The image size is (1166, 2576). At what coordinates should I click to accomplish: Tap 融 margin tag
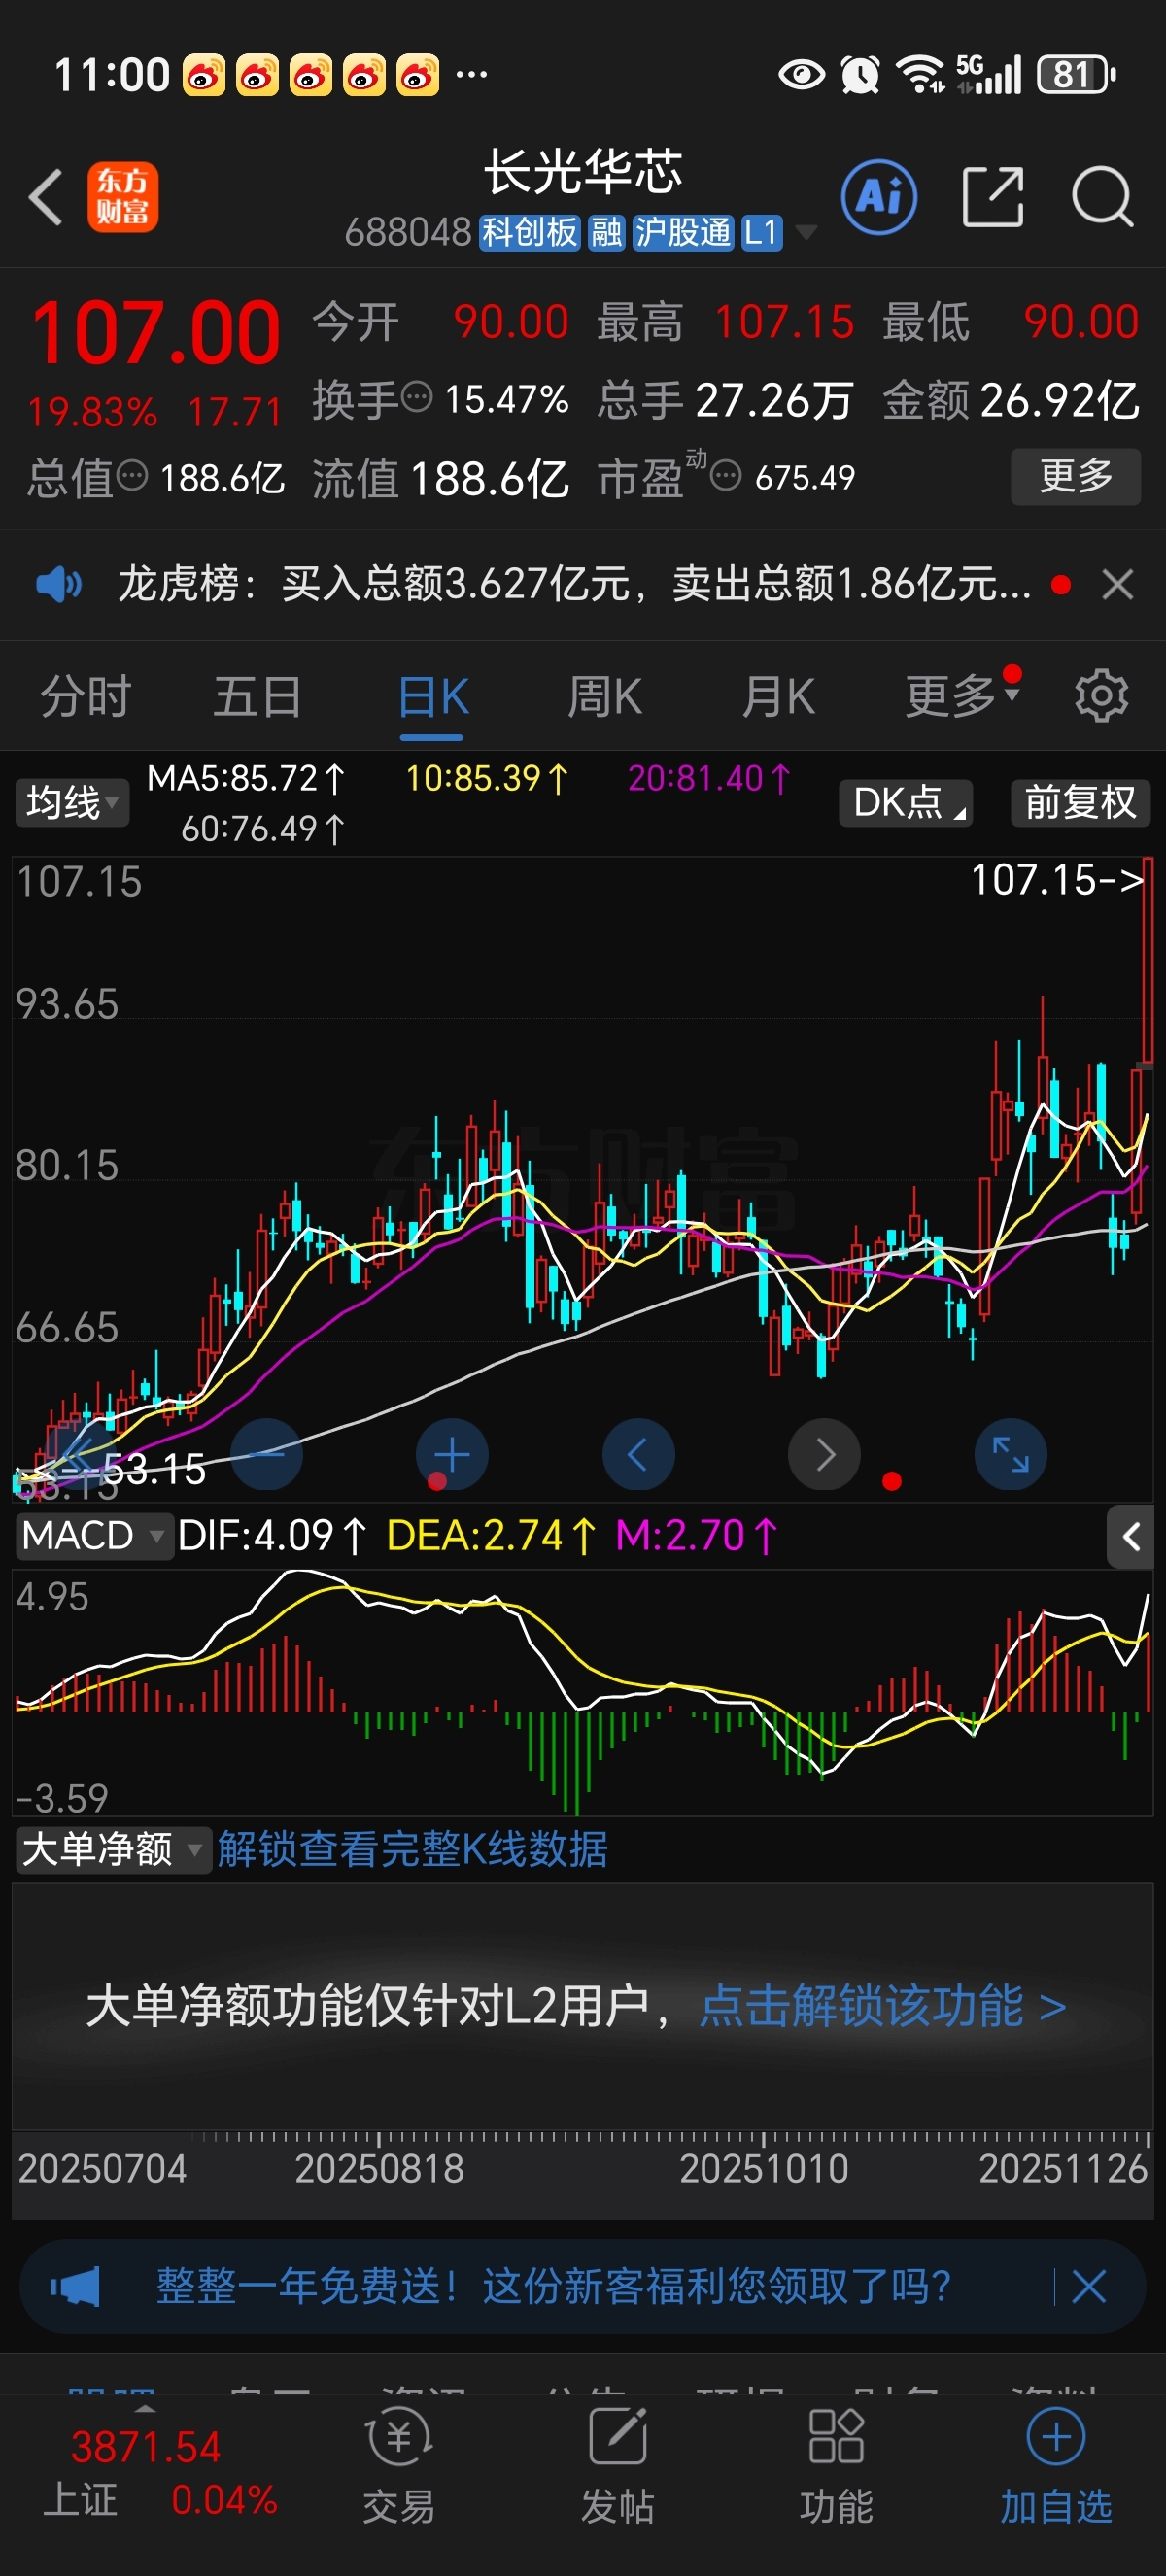(x=606, y=232)
